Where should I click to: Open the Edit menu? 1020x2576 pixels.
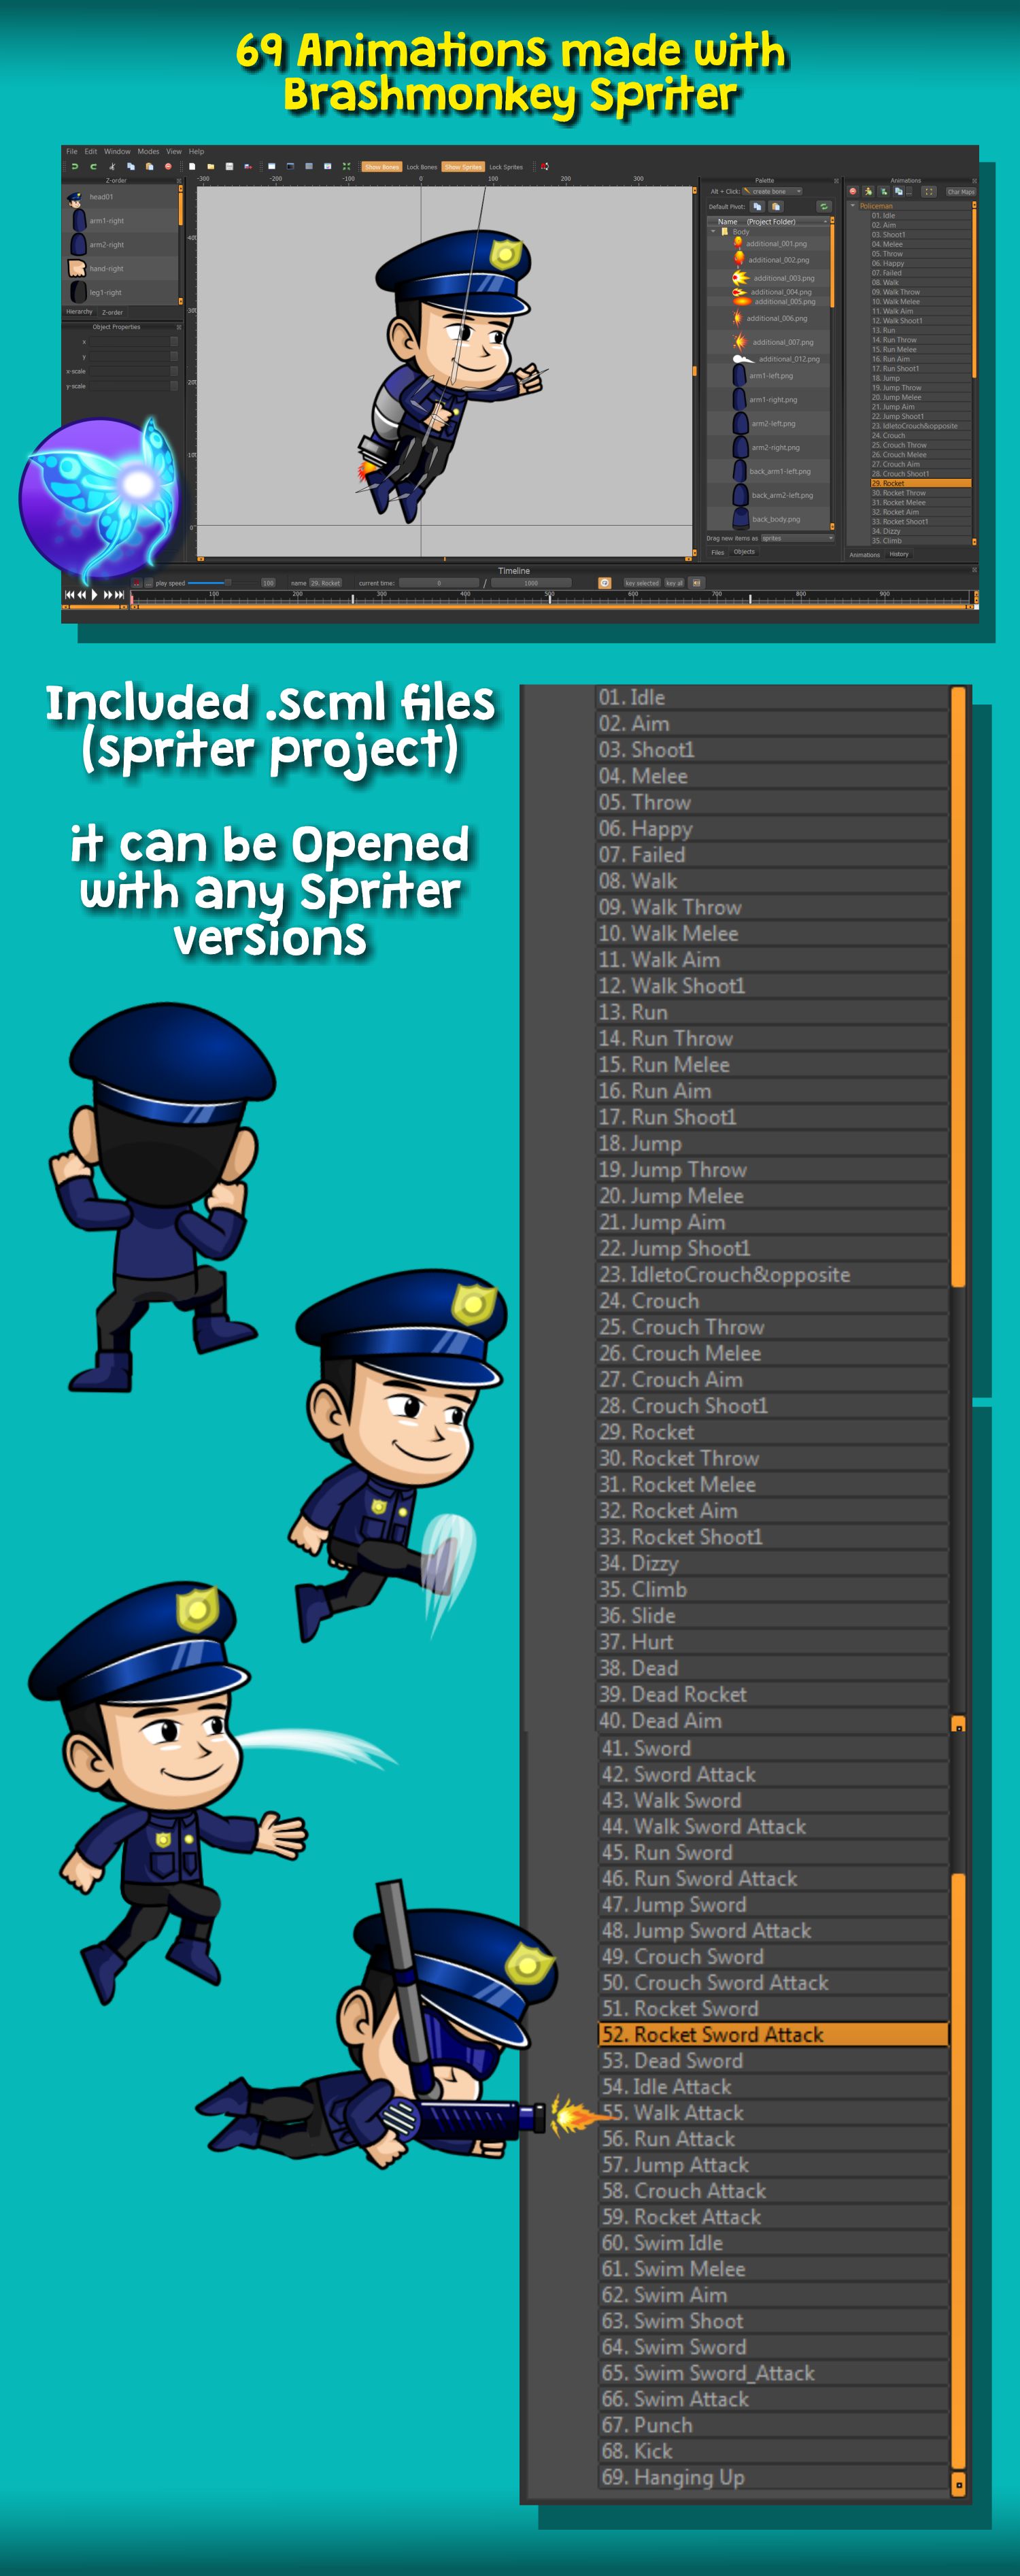tap(91, 152)
